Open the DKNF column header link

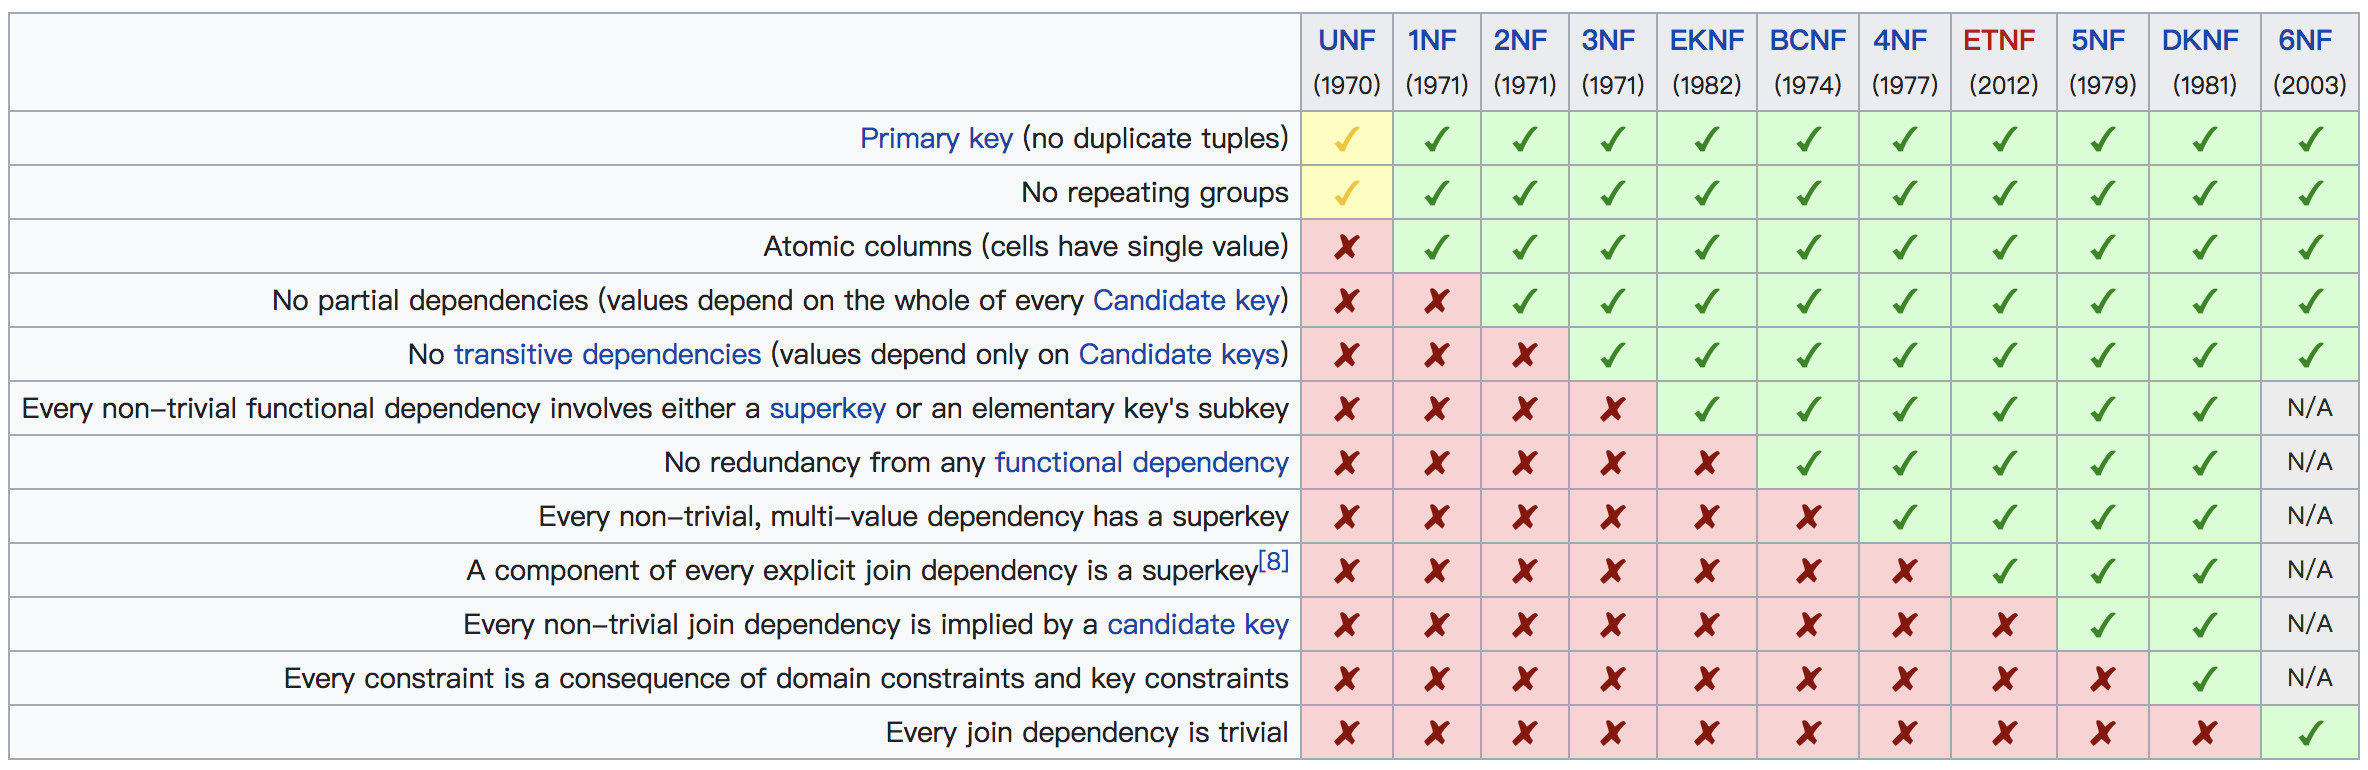coord(2200,41)
